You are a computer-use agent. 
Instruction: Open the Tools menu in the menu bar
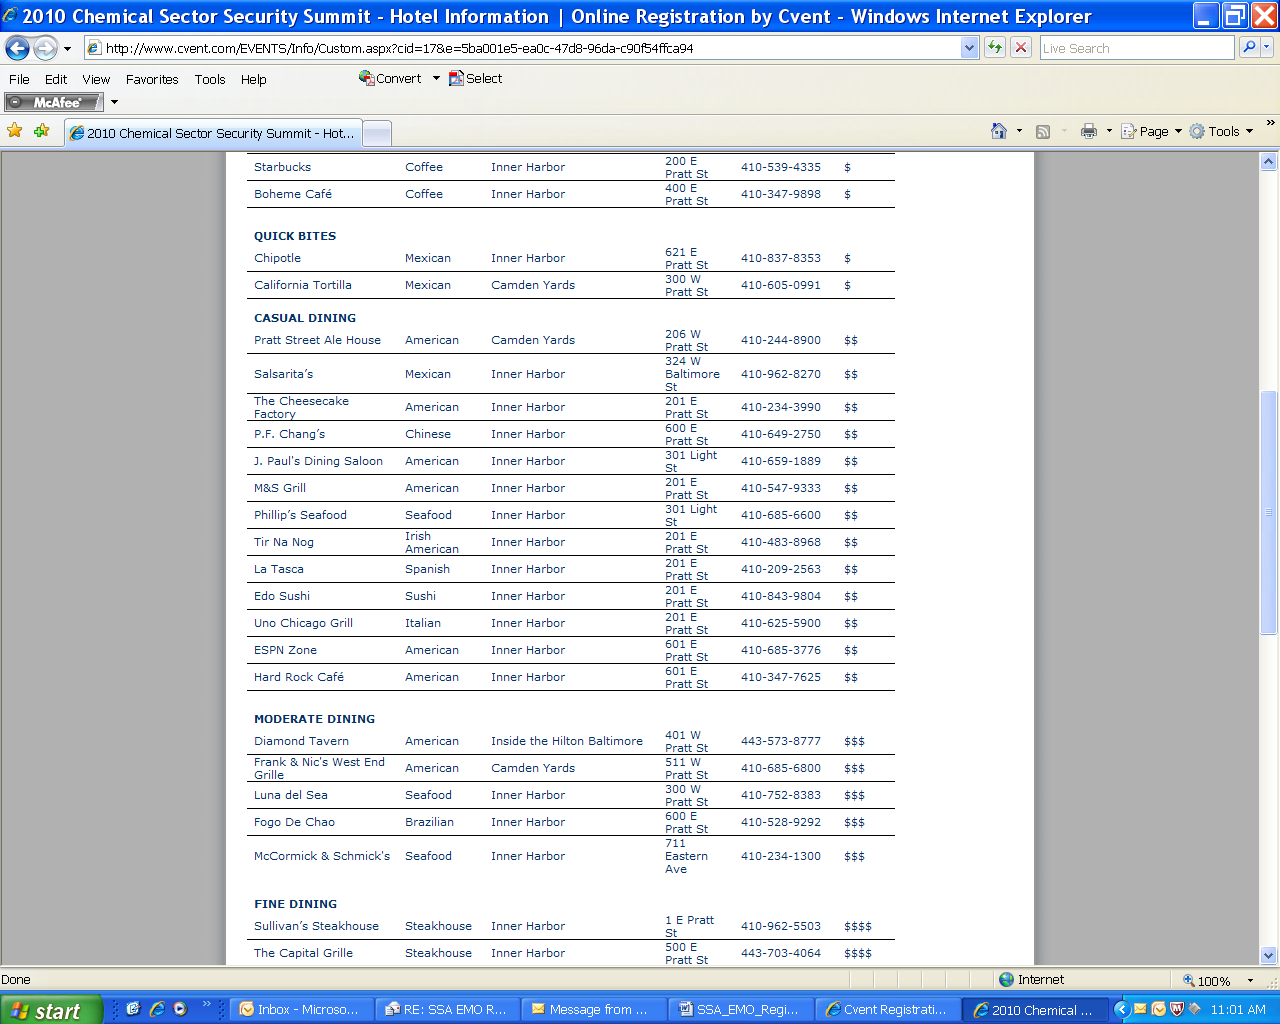click(x=210, y=80)
